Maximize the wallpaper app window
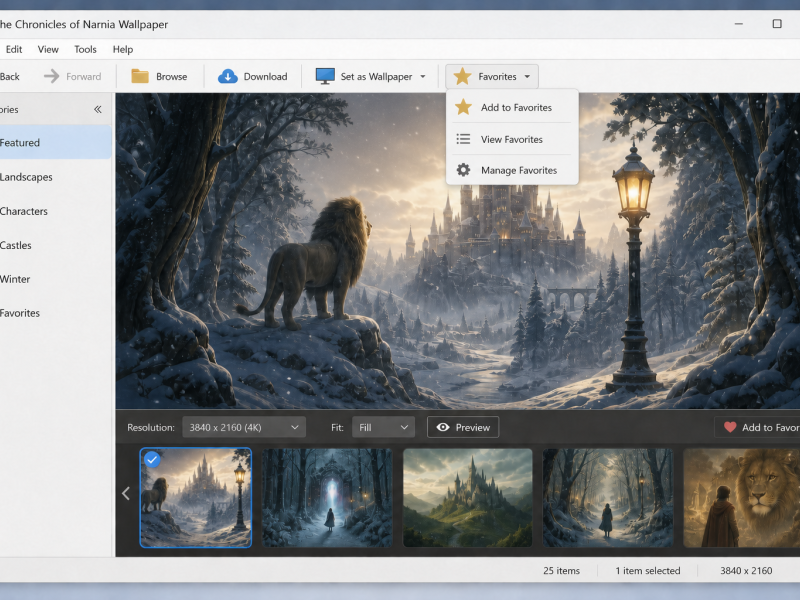The image size is (800, 600). (x=777, y=24)
